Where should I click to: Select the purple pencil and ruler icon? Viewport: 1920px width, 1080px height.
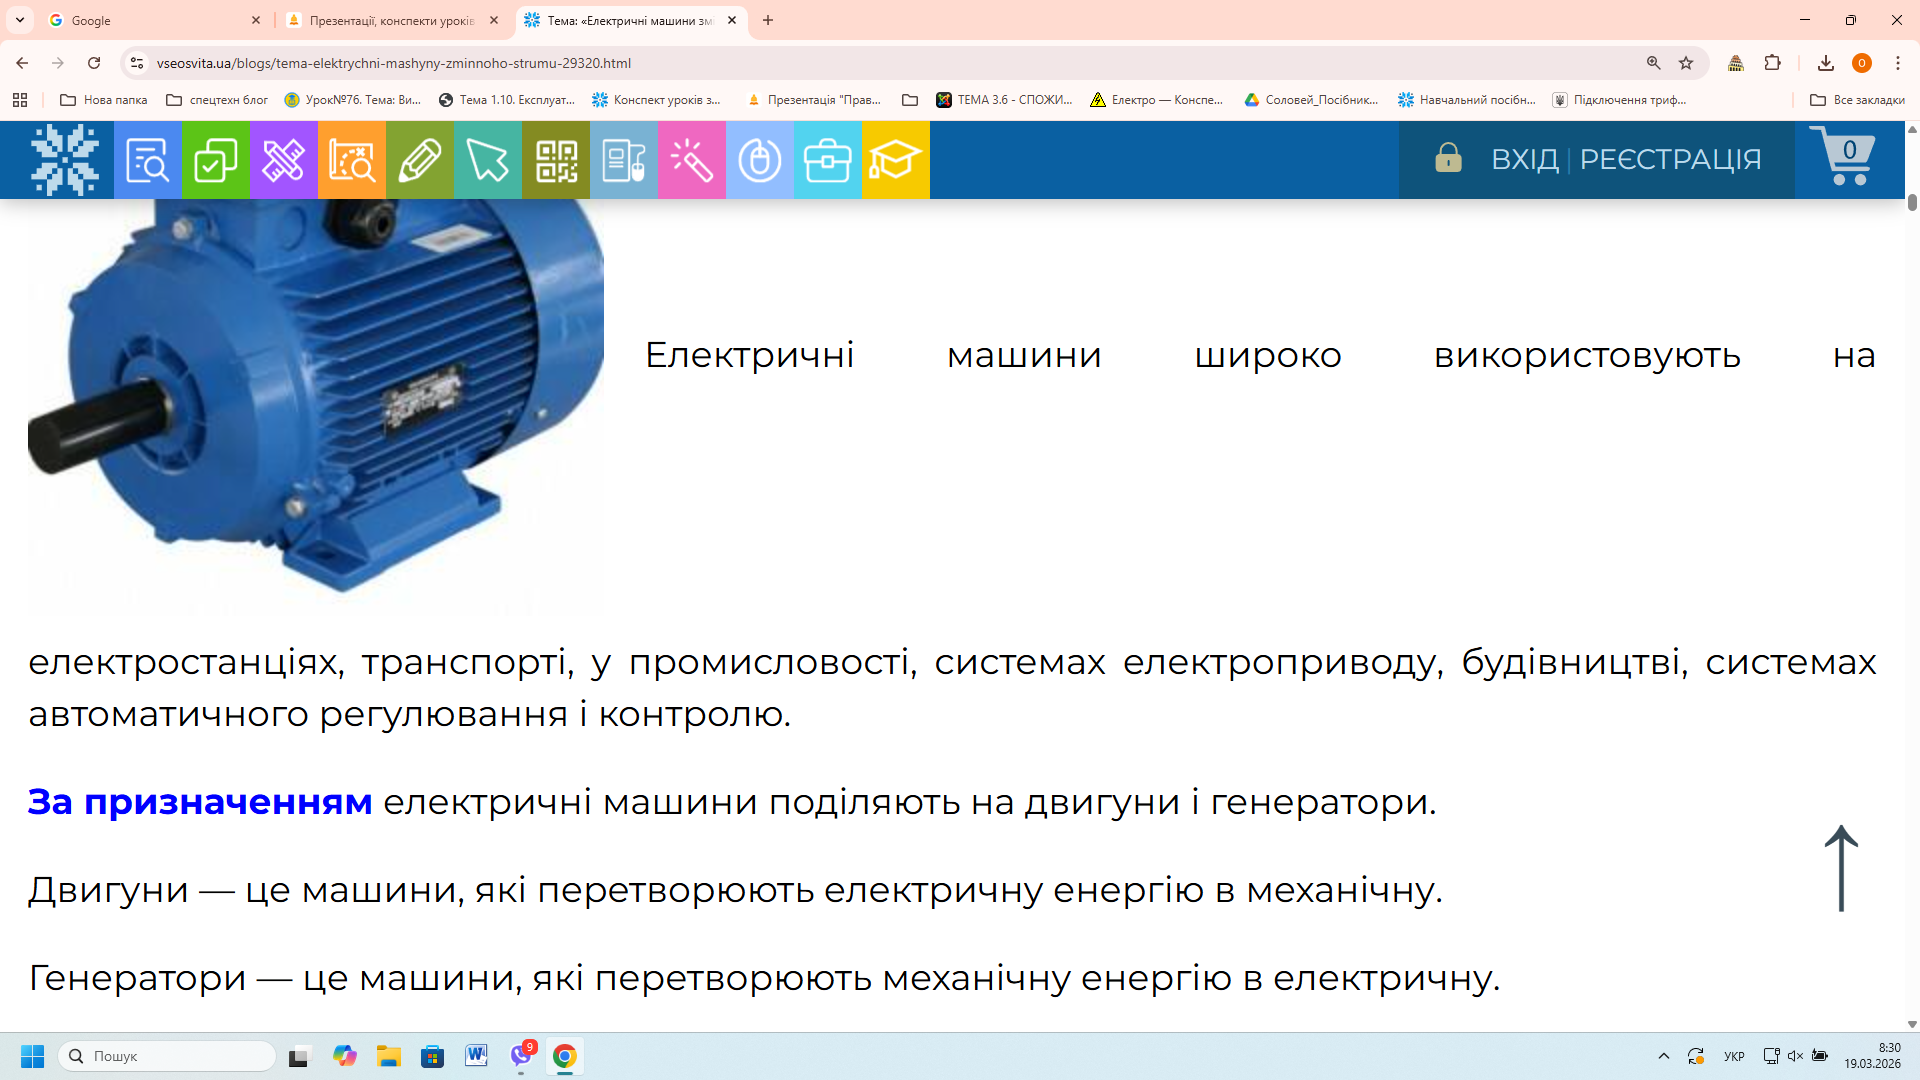283,160
